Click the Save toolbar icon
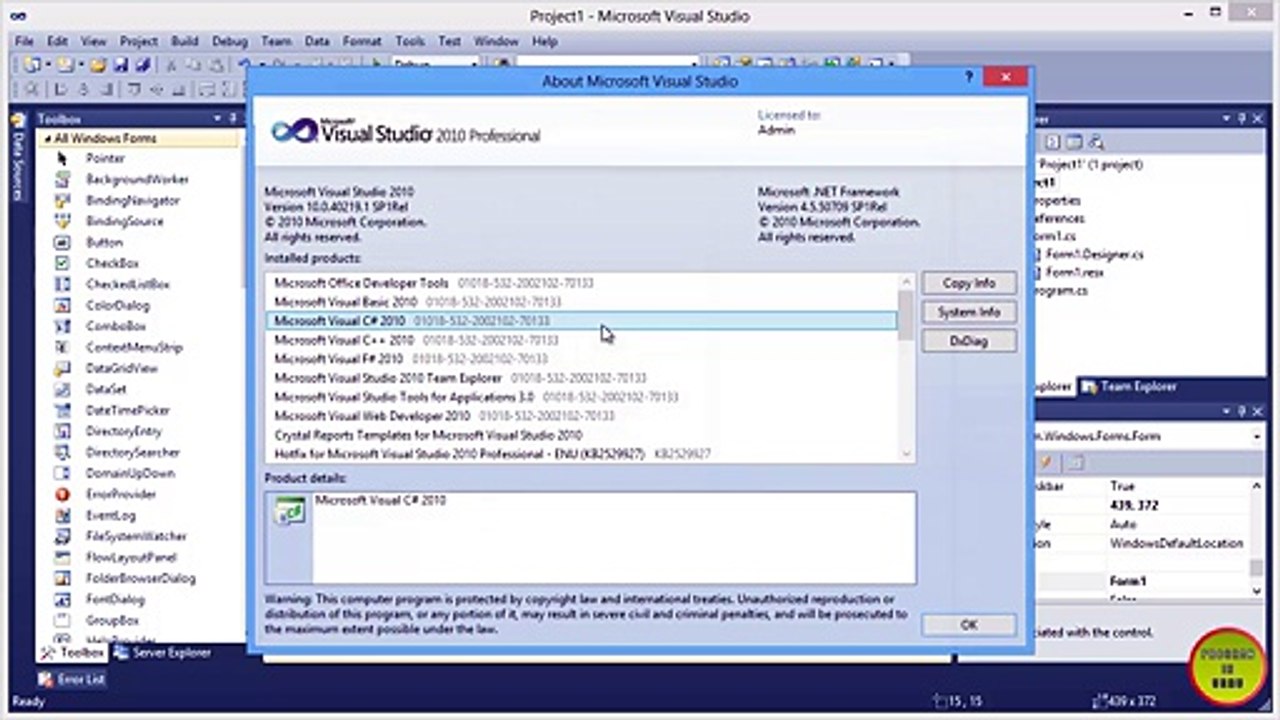Viewport: 1280px width, 720px height. coord(120,65)
